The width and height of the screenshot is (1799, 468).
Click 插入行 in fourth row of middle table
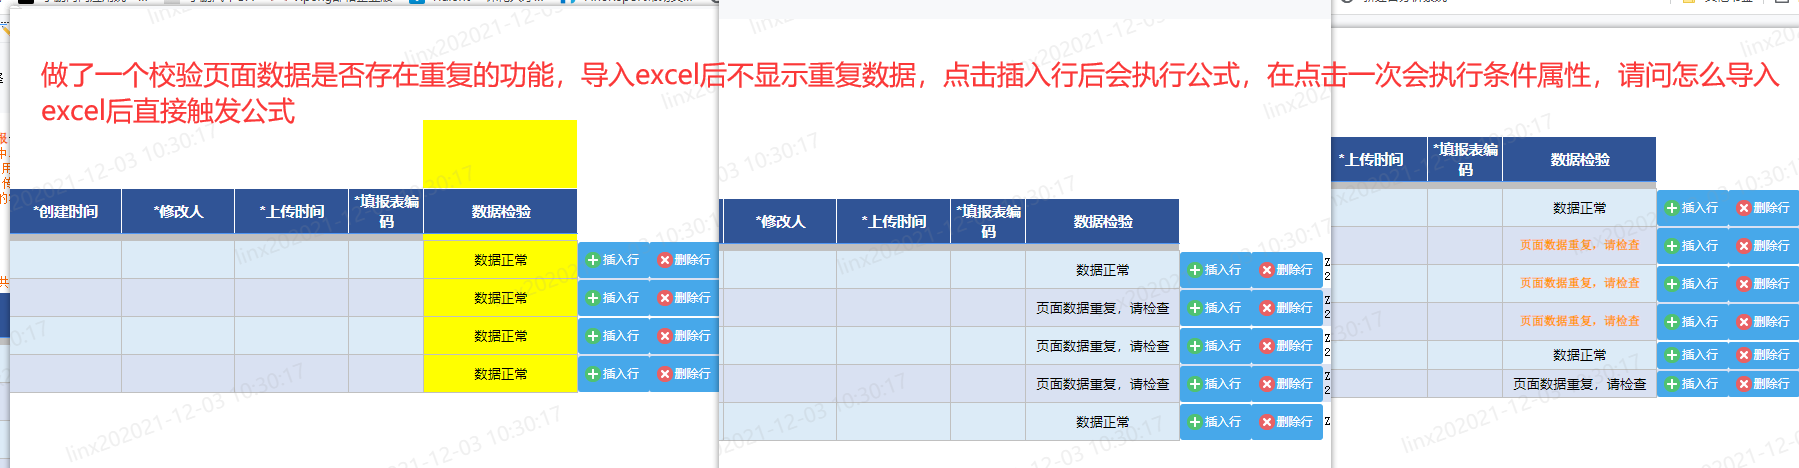pyautogui.click(x=1215, y=384)
